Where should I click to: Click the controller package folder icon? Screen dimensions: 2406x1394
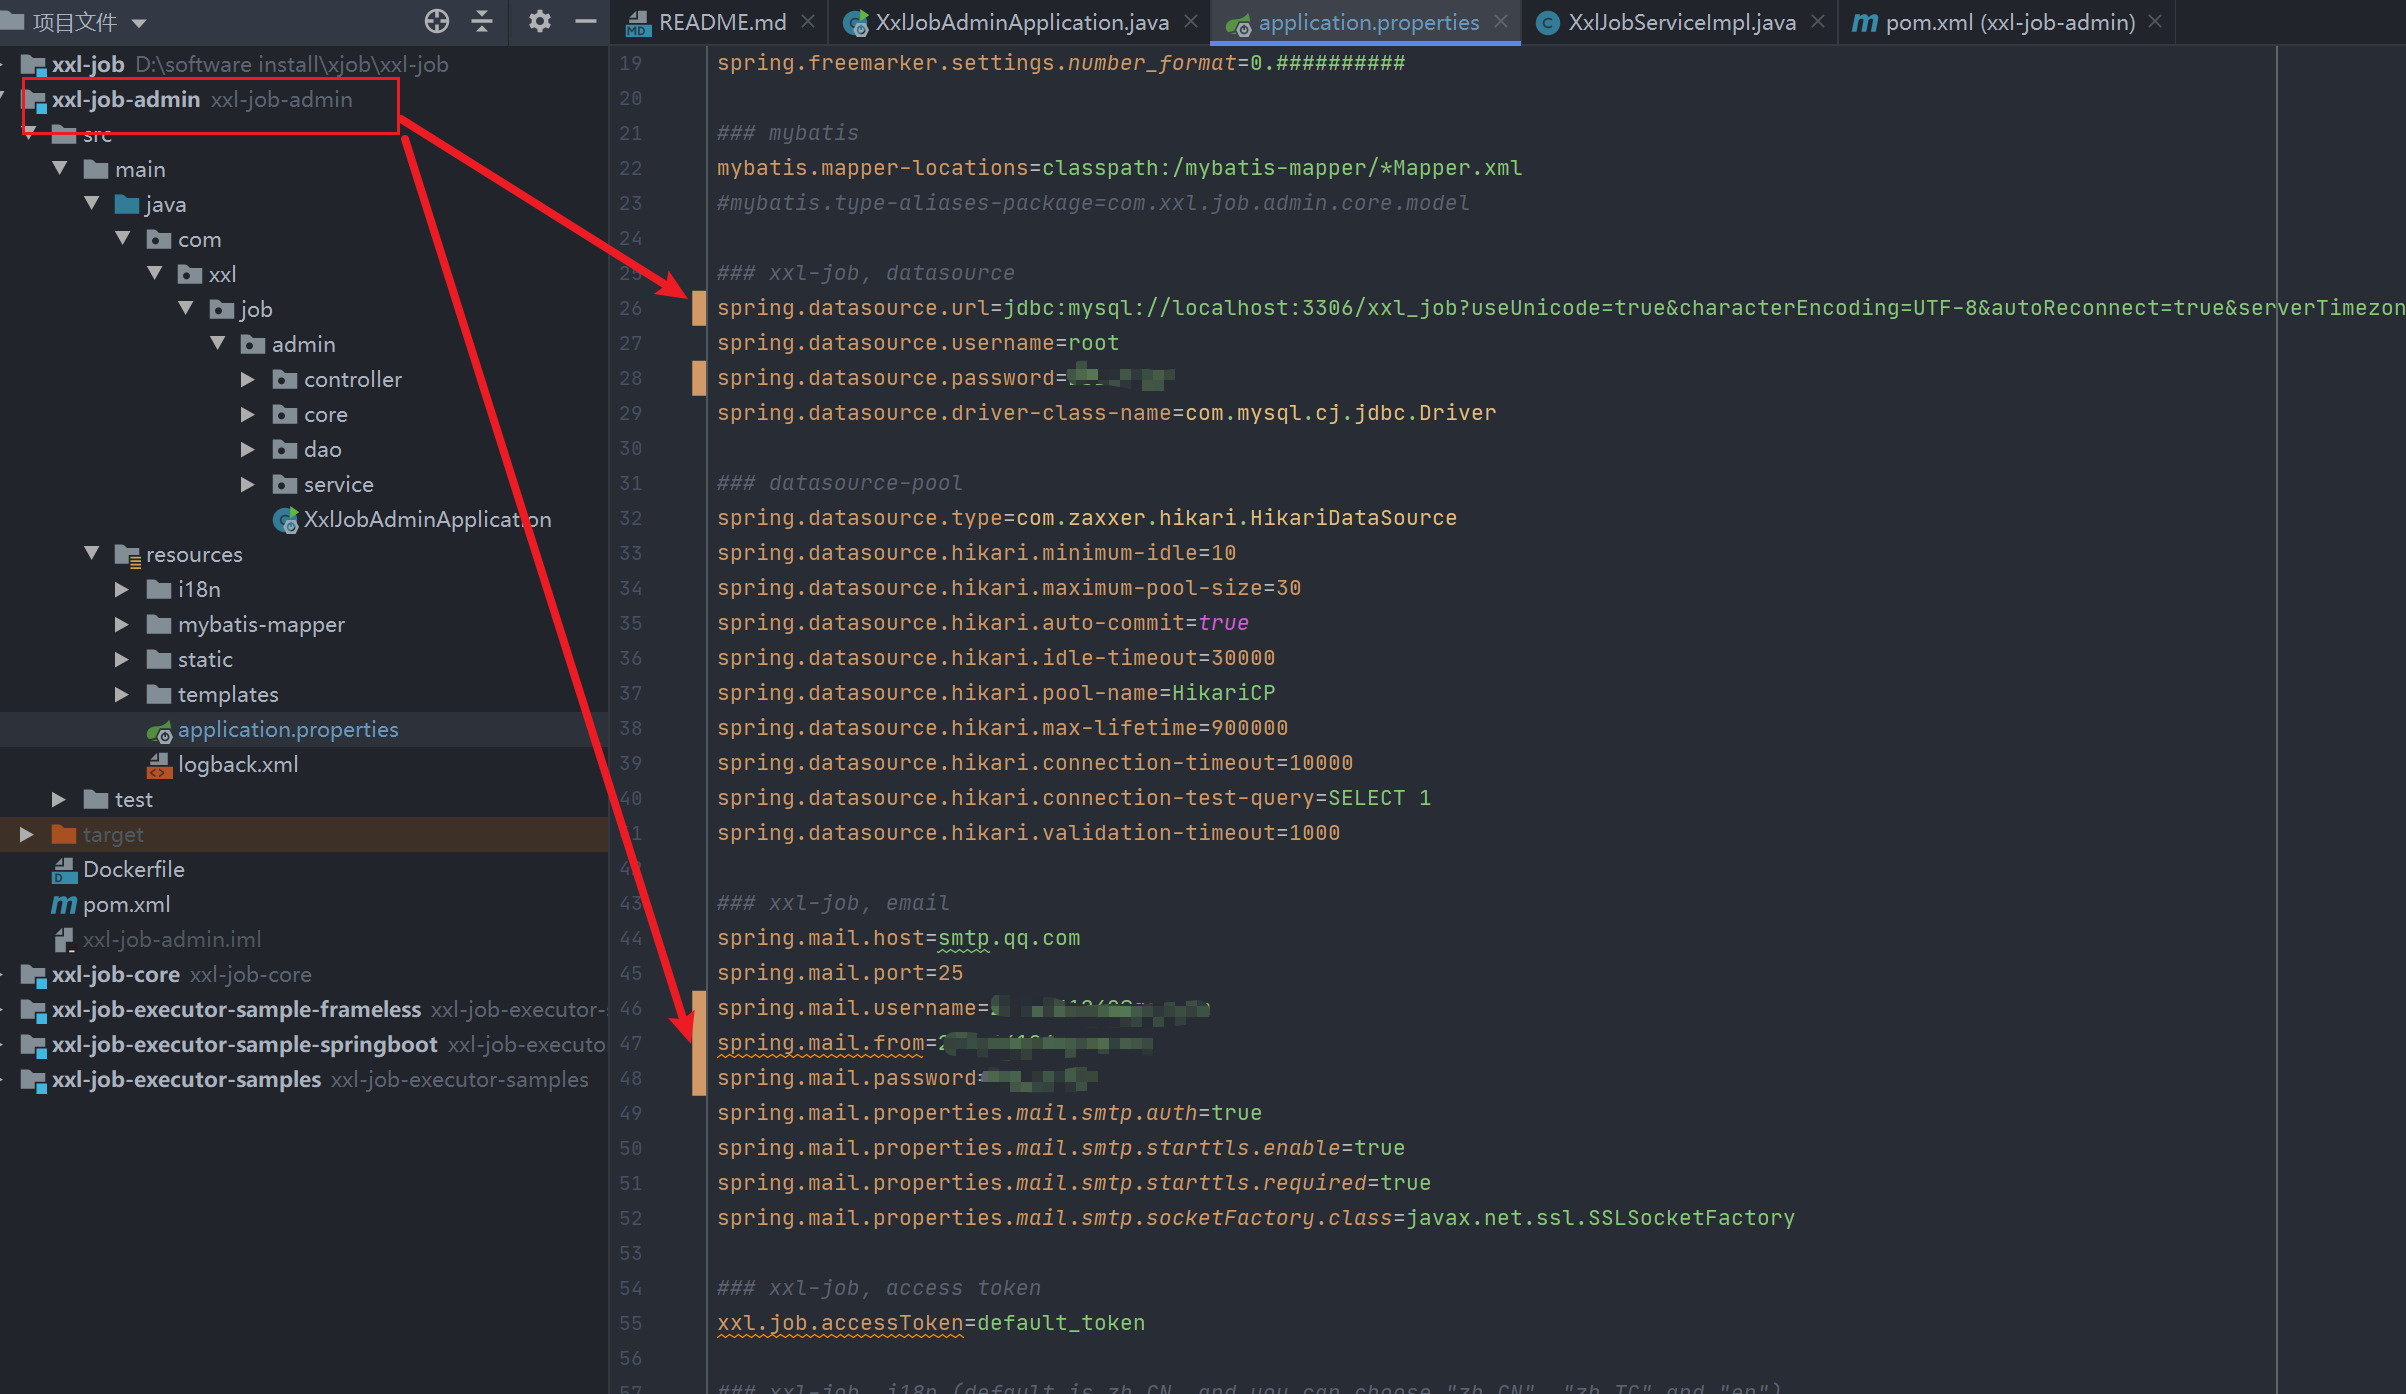(x=285, y=379)
